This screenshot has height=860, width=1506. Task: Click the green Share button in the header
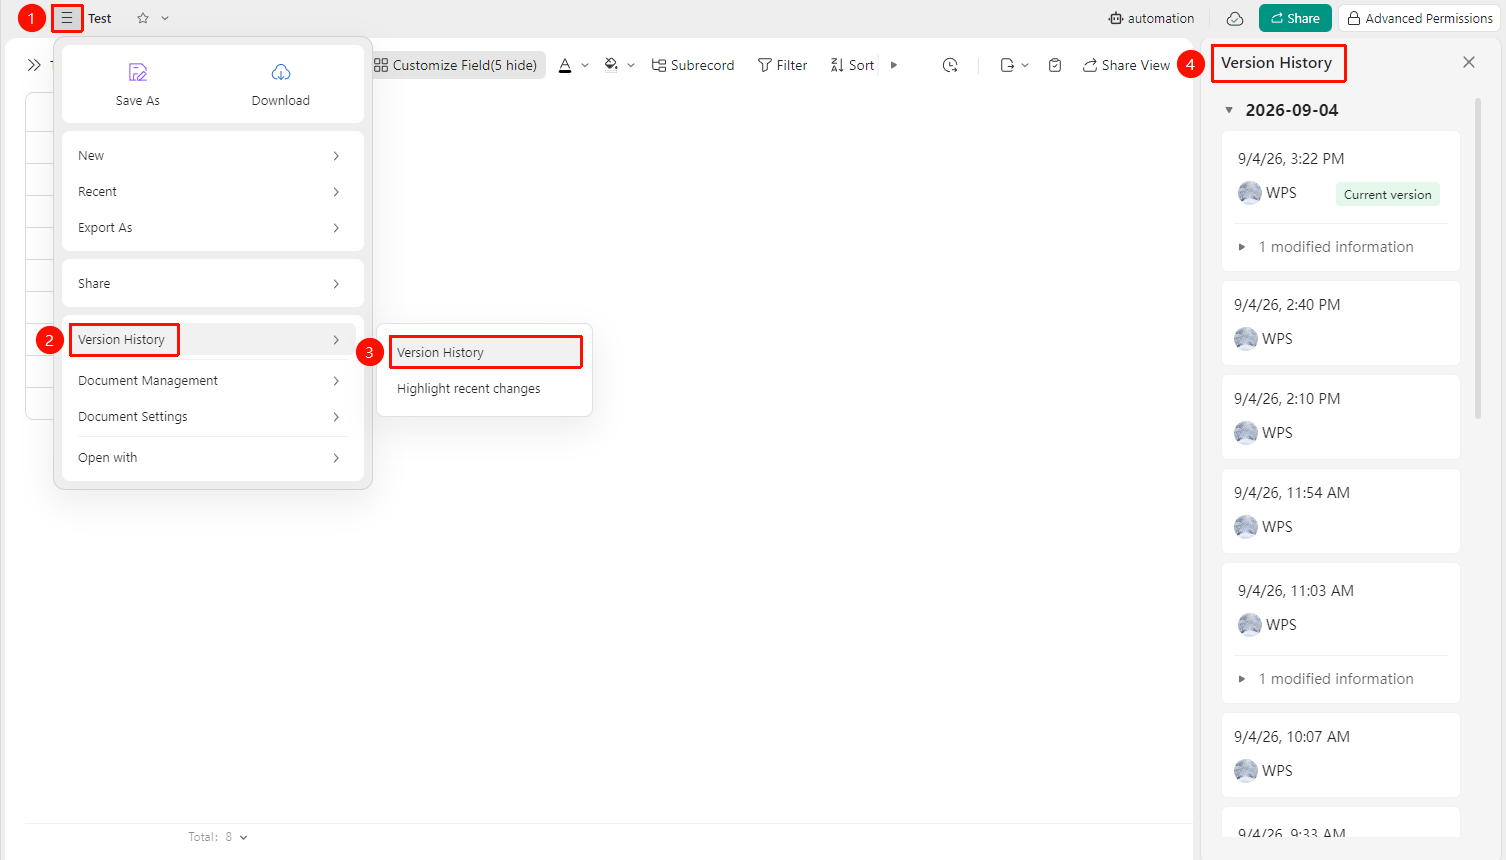click(1295, 18)
